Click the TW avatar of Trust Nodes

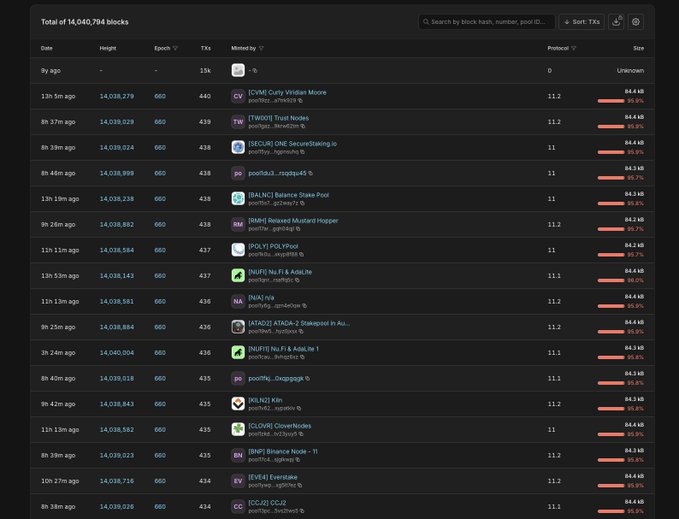point(238,122)
